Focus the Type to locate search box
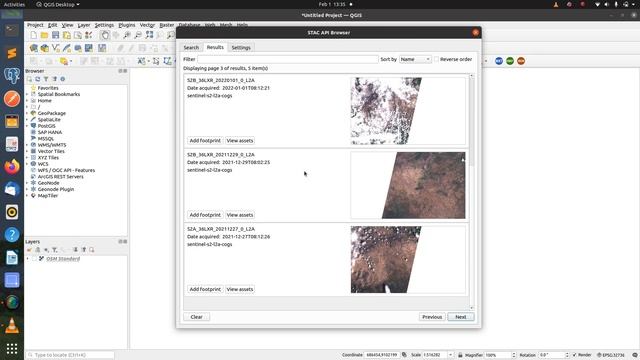The width and height of the screenshot is (640, 360). 70,355
